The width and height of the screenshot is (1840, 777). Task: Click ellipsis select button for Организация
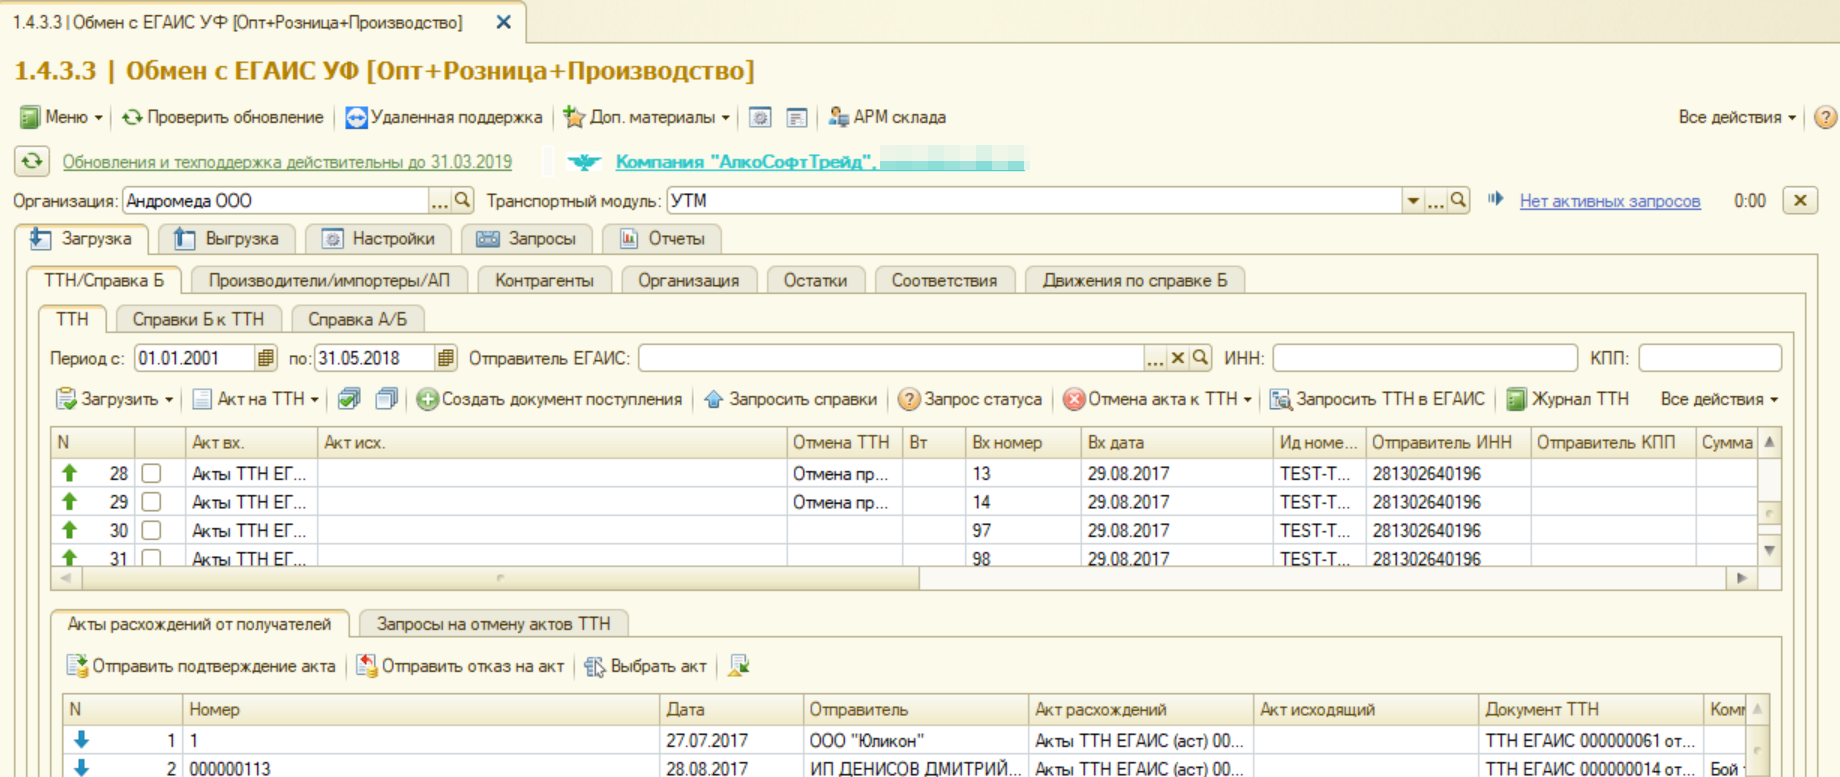coord(440,201)
